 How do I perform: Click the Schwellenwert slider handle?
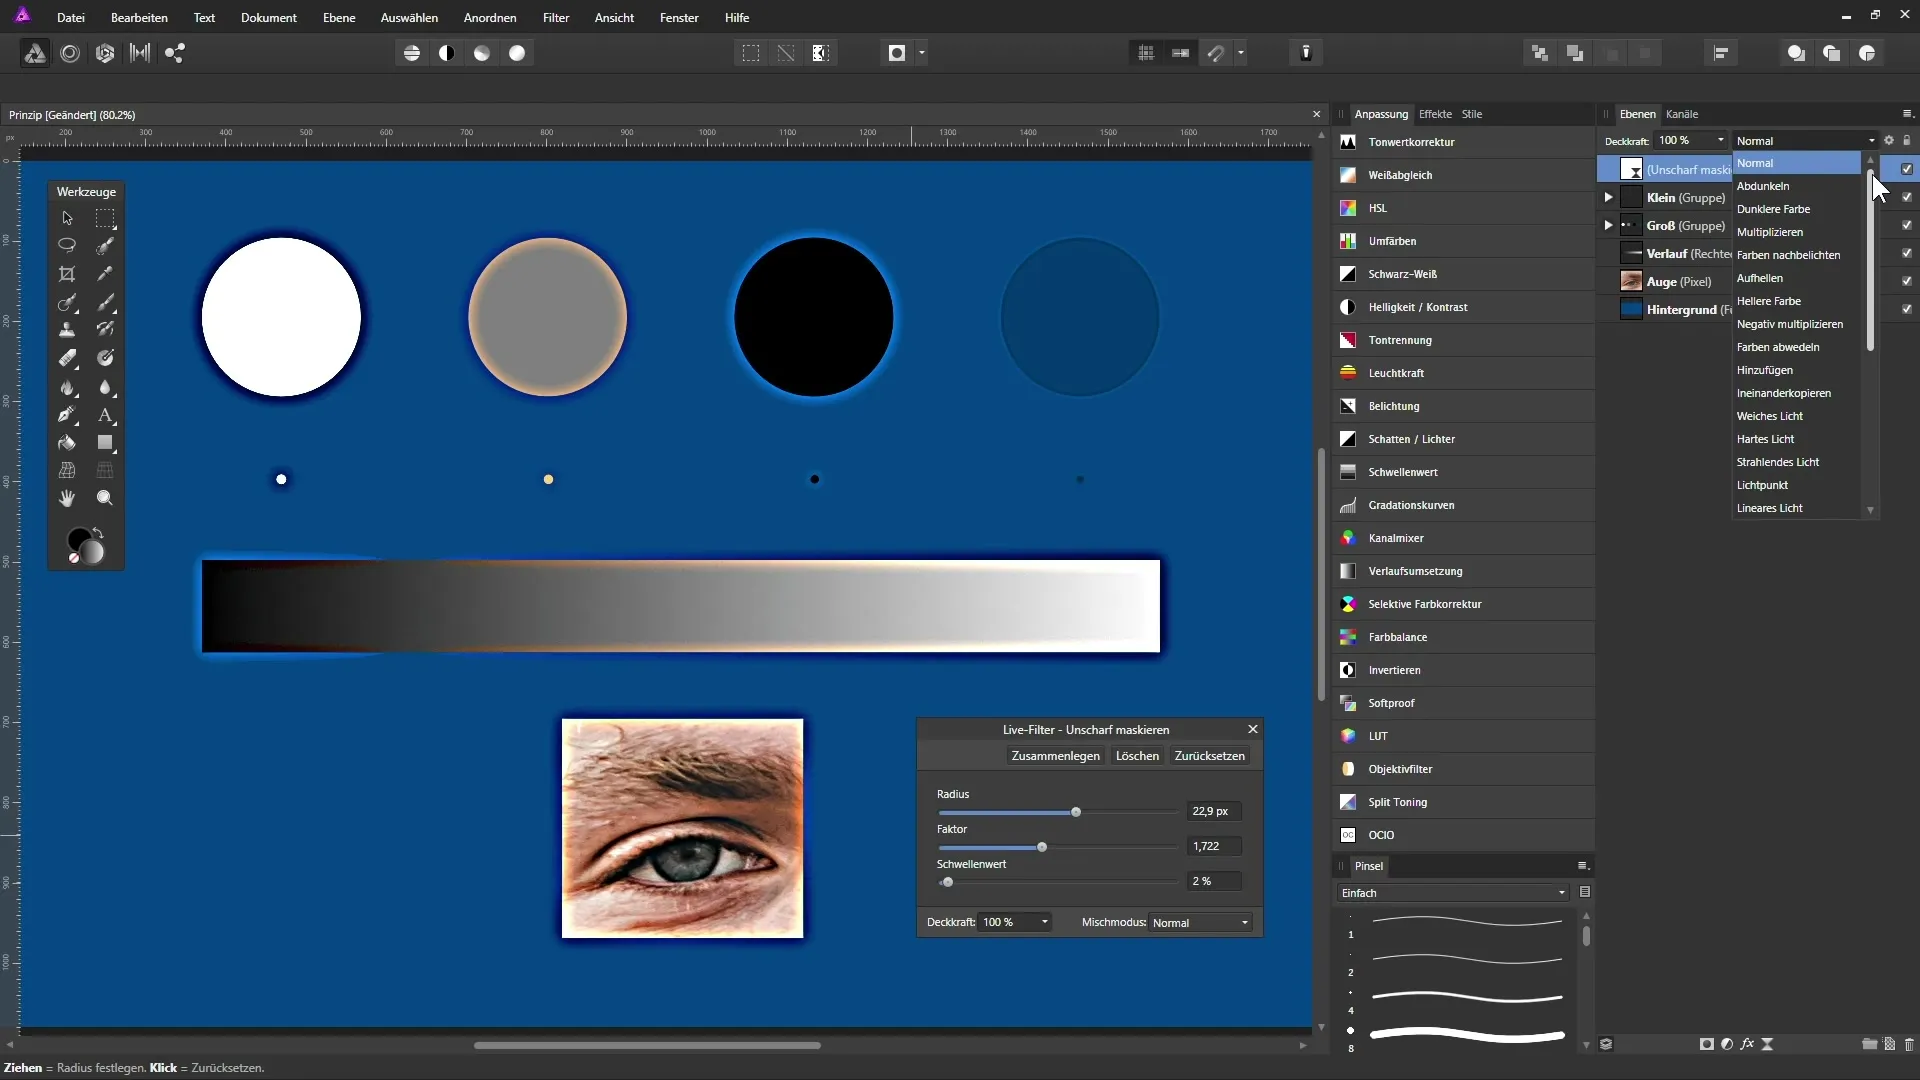[948, 882]
